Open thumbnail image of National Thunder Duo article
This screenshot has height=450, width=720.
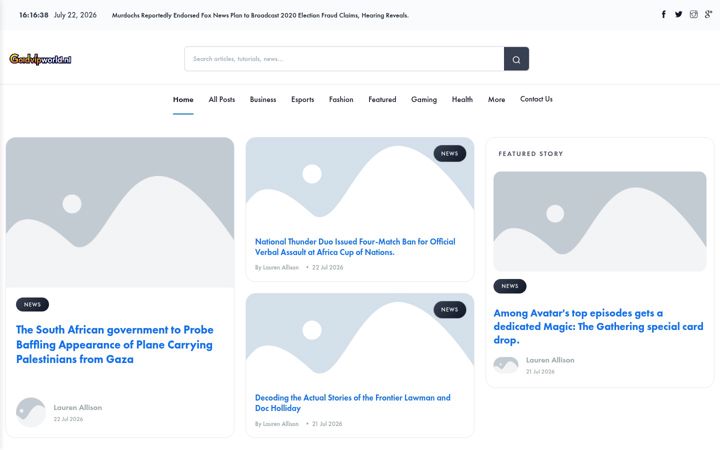(x=360, y=183)
